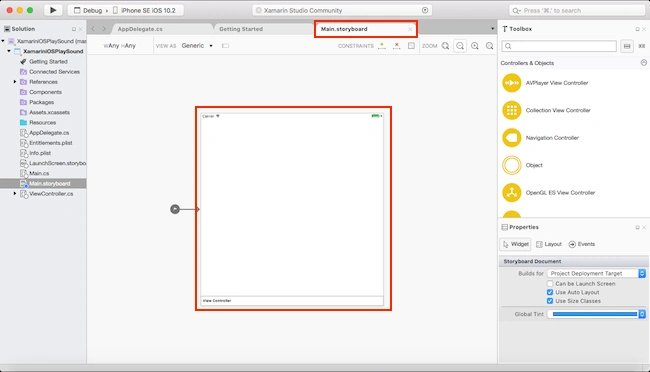Switch to Layout properties section
The image size is (650, 372).
549,244
